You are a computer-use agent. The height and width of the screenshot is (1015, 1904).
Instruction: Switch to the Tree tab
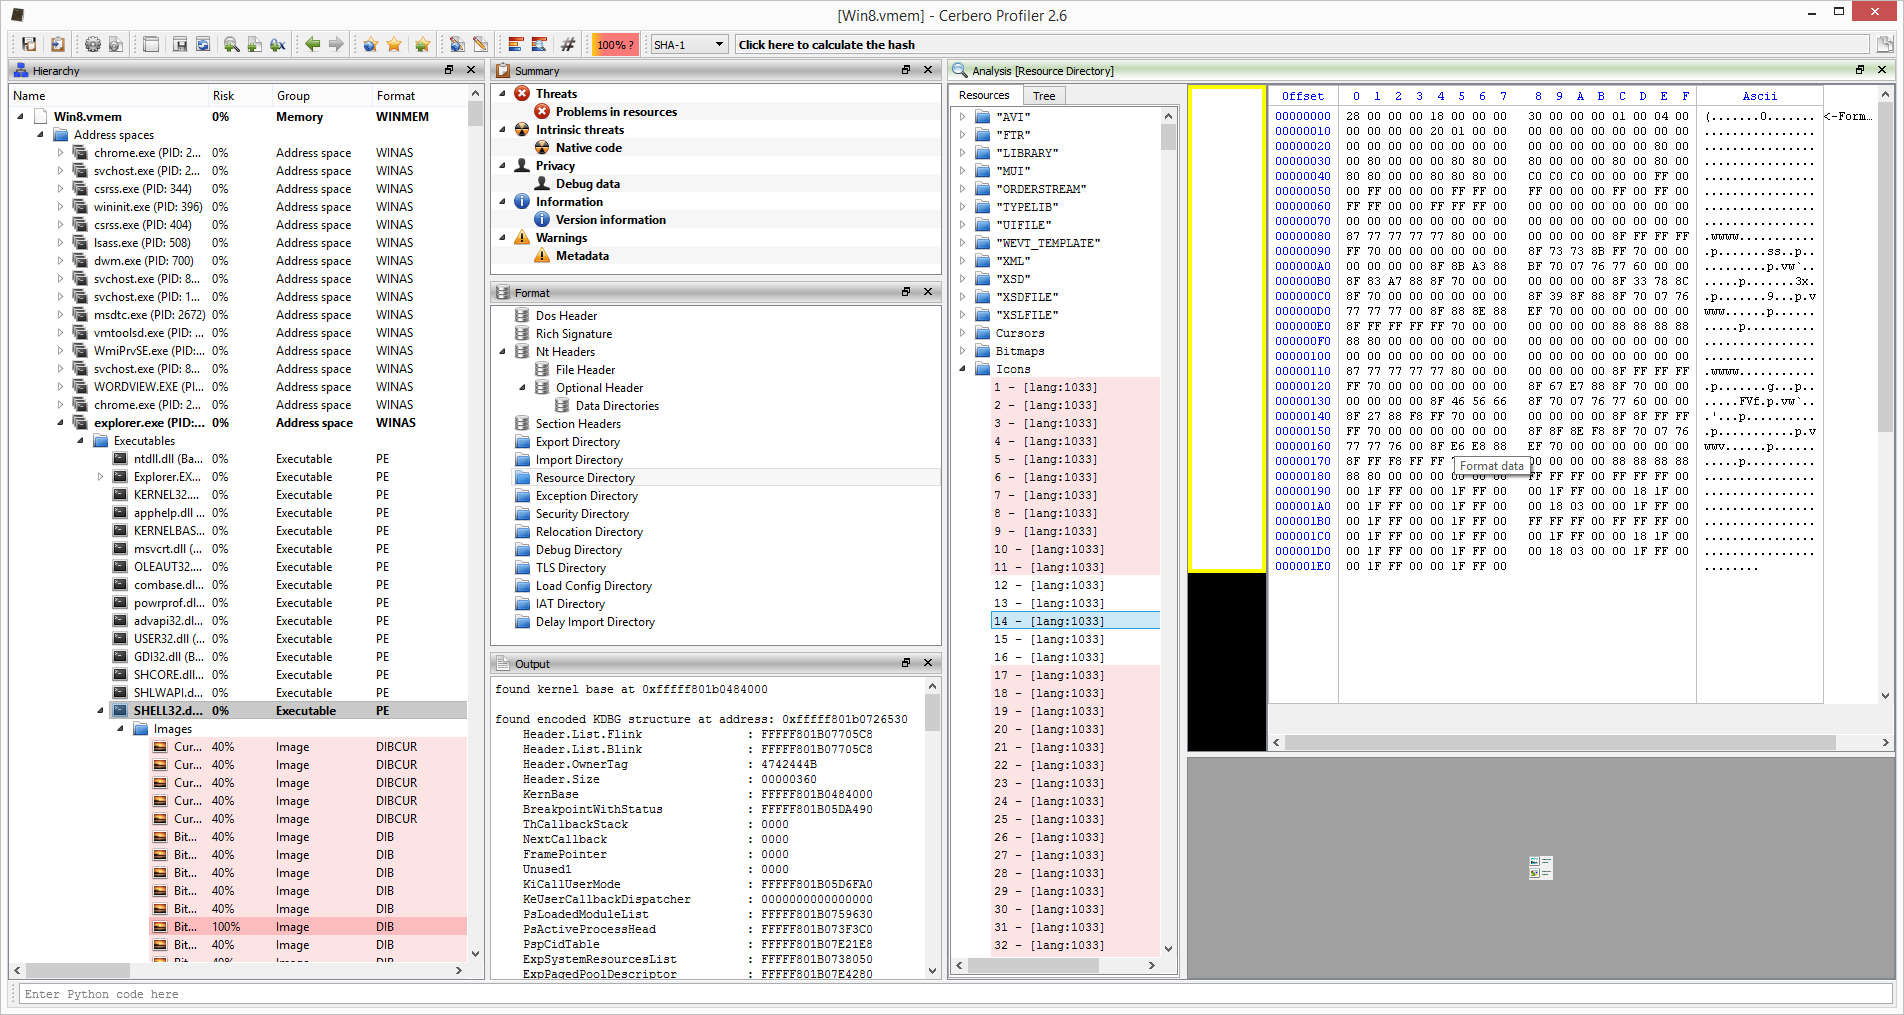1044,95
